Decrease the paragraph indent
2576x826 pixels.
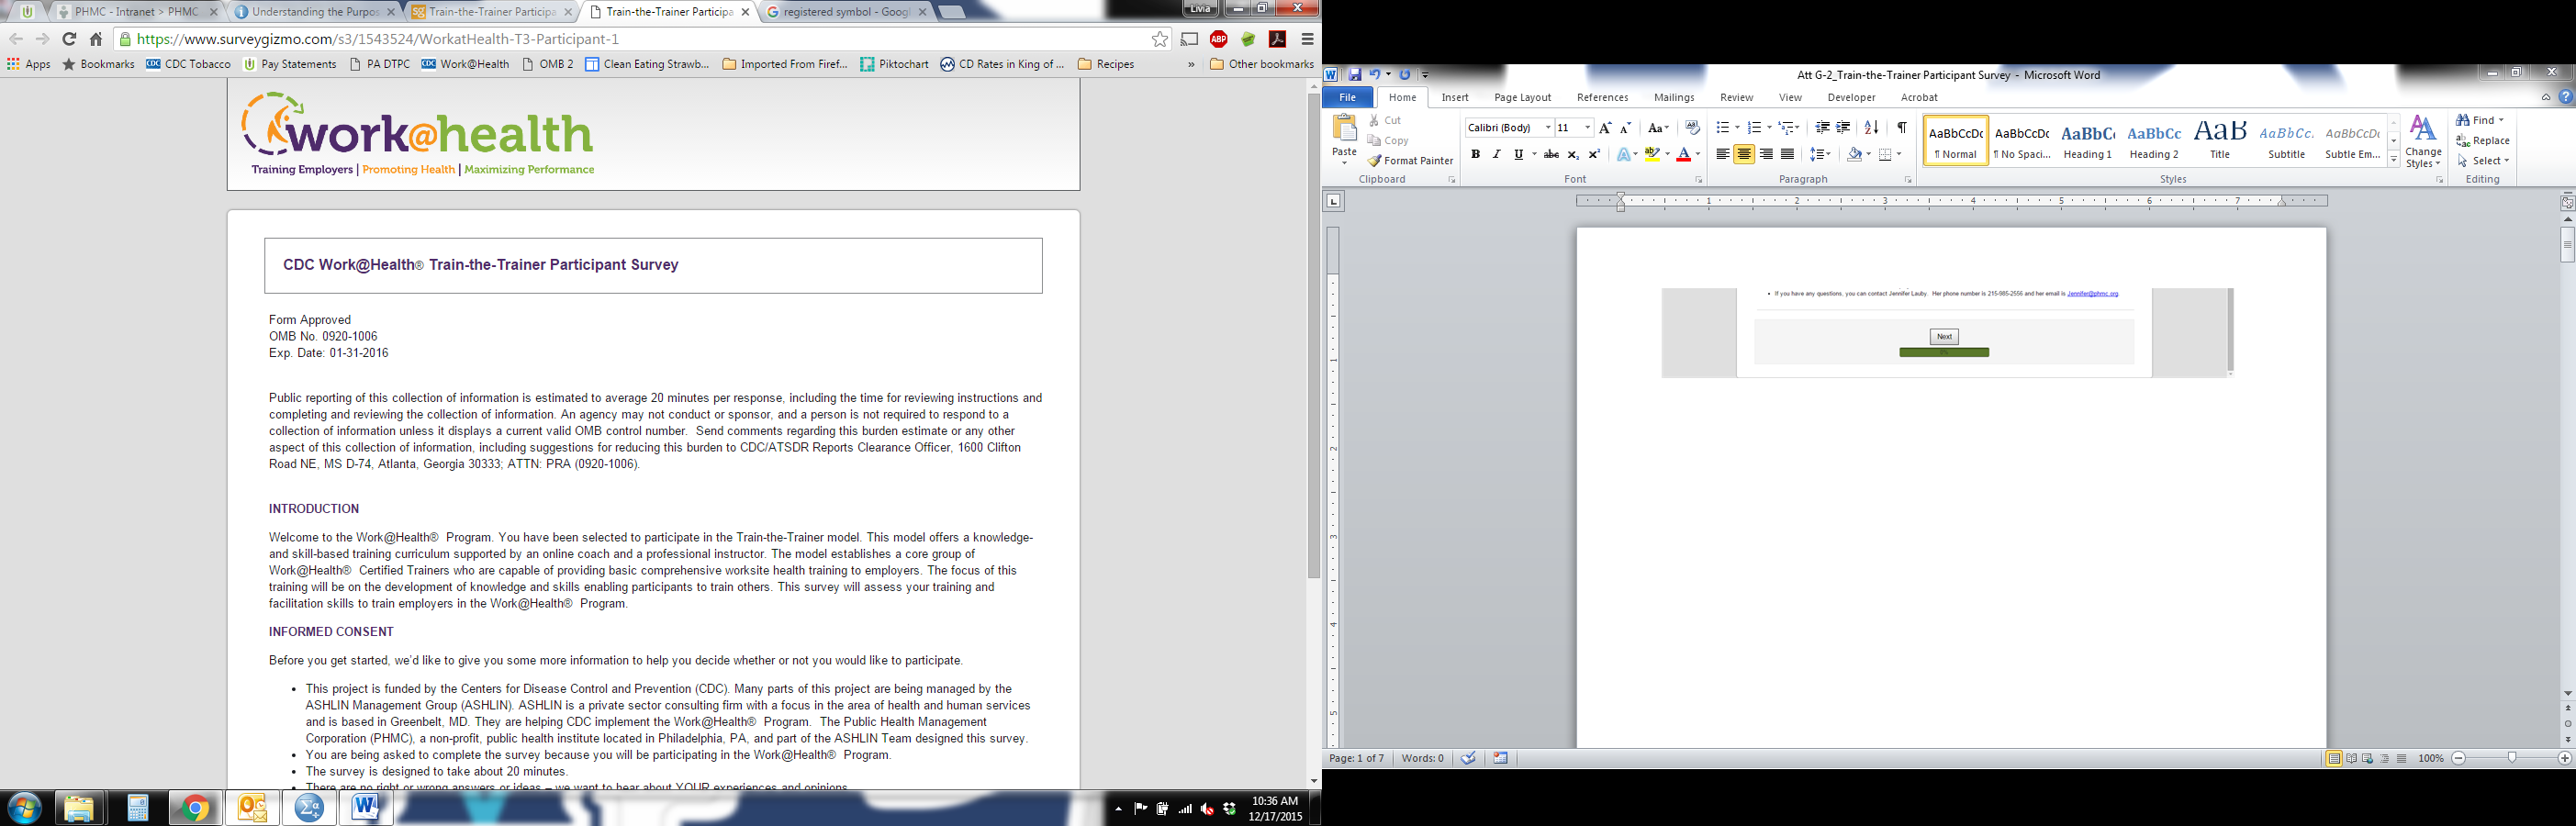tap(1822, 128)
